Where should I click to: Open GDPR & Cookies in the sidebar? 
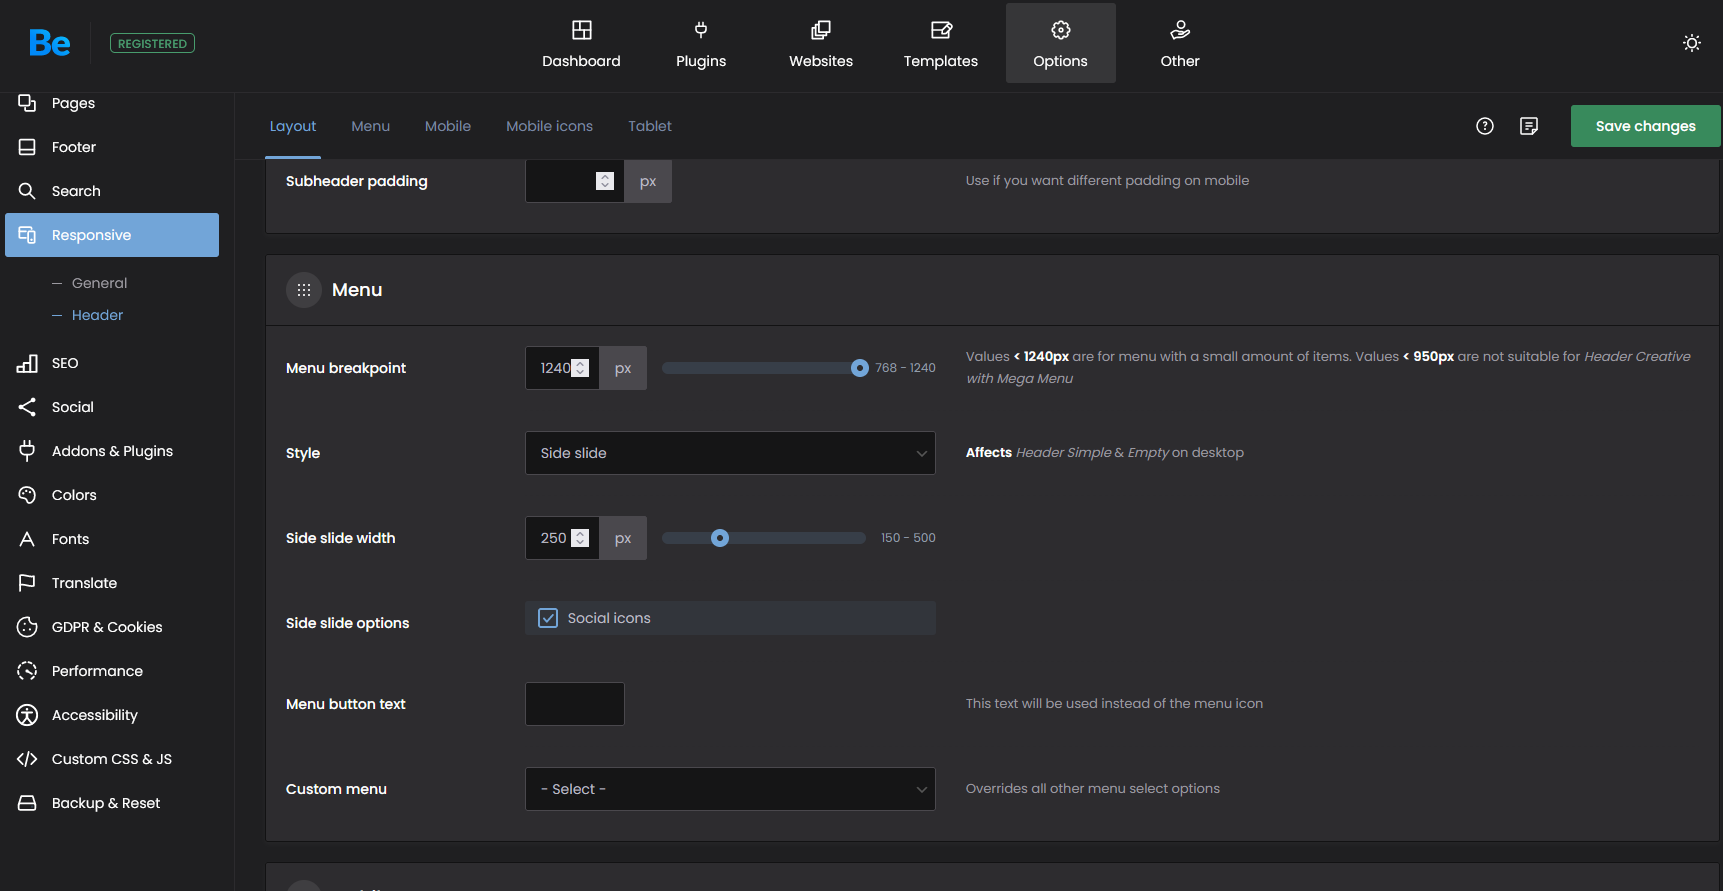point(112,627)
